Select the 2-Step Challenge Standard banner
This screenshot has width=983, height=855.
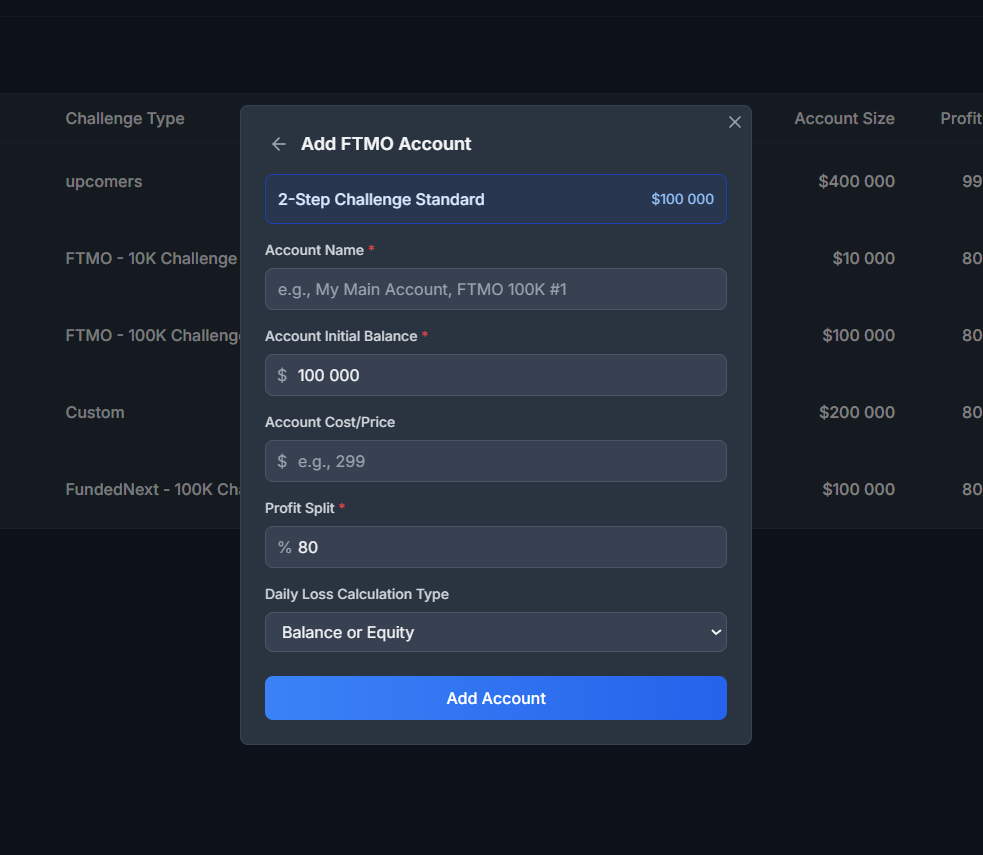point(496,199)
